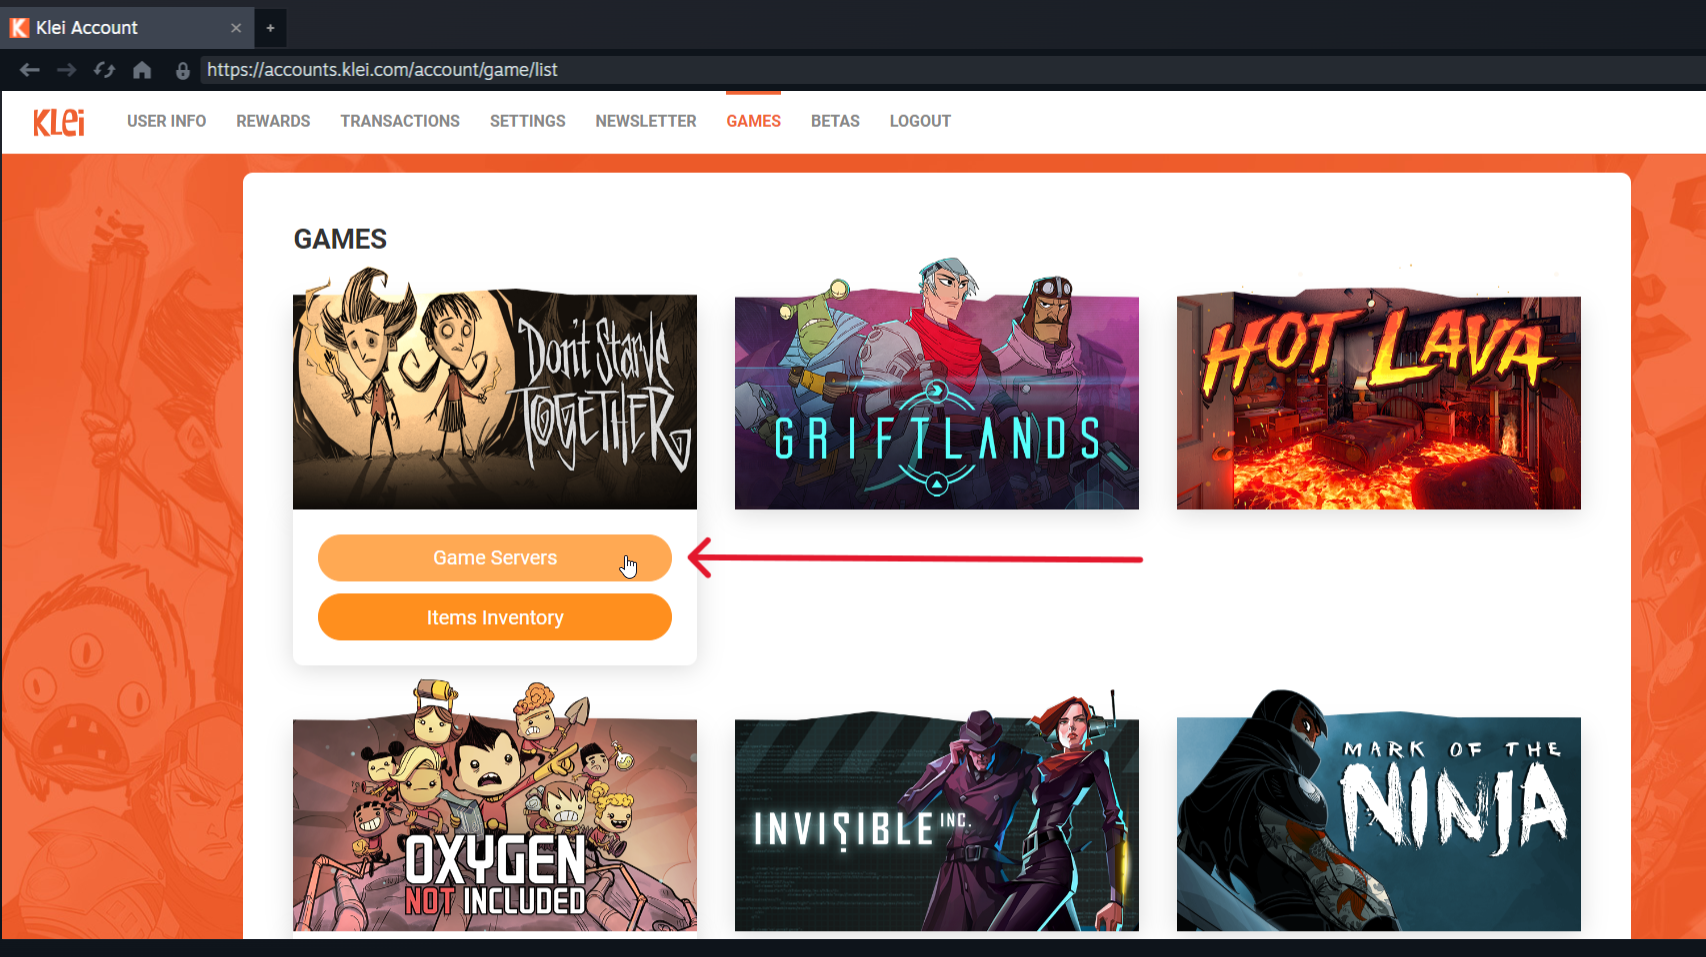Viewport: 1706px width, 957px height.
Task: Click the Klei logo in header
Action: (59, 121)
